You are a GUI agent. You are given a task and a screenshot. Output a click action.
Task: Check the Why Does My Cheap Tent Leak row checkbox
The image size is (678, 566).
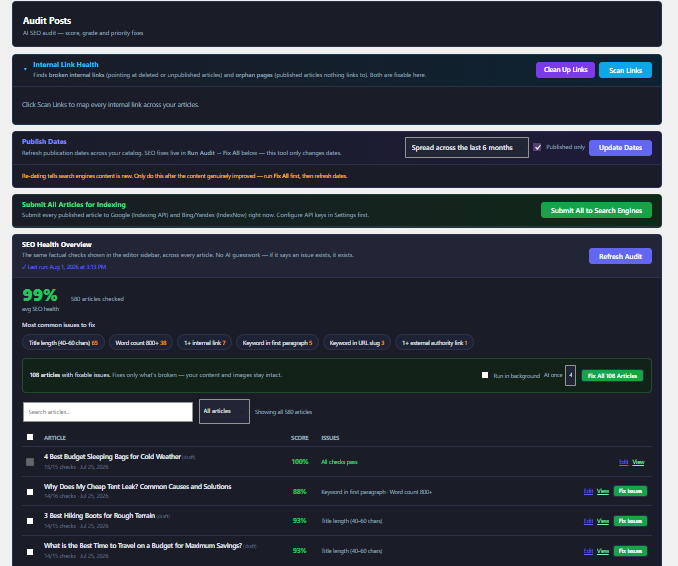(x=30, y=492)
